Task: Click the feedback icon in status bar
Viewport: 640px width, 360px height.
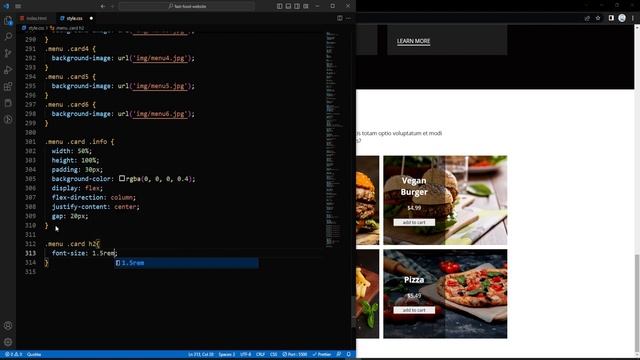Action: click(339, 354)
